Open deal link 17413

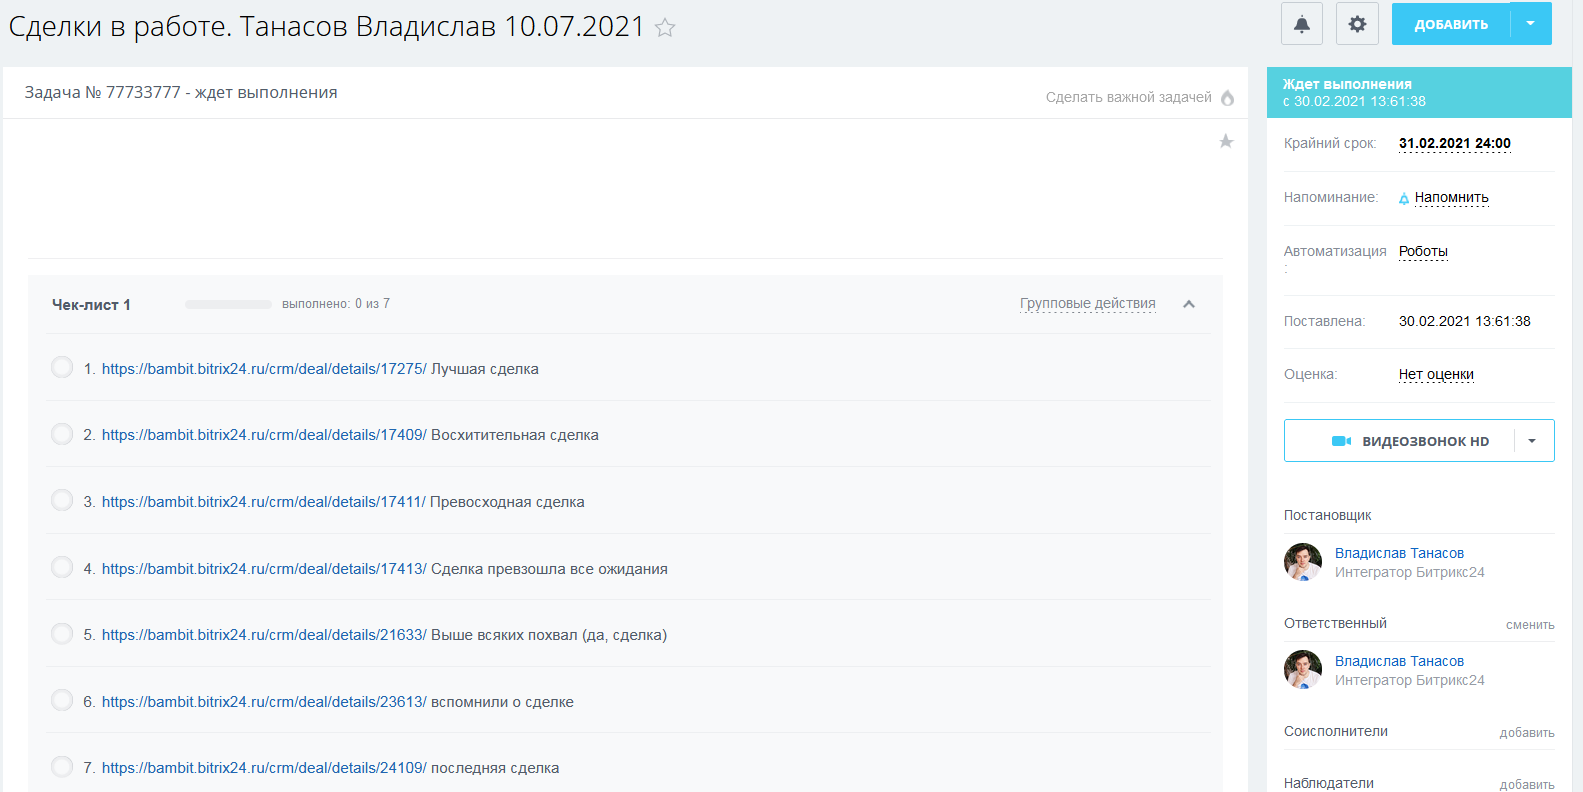coord(264,569)
